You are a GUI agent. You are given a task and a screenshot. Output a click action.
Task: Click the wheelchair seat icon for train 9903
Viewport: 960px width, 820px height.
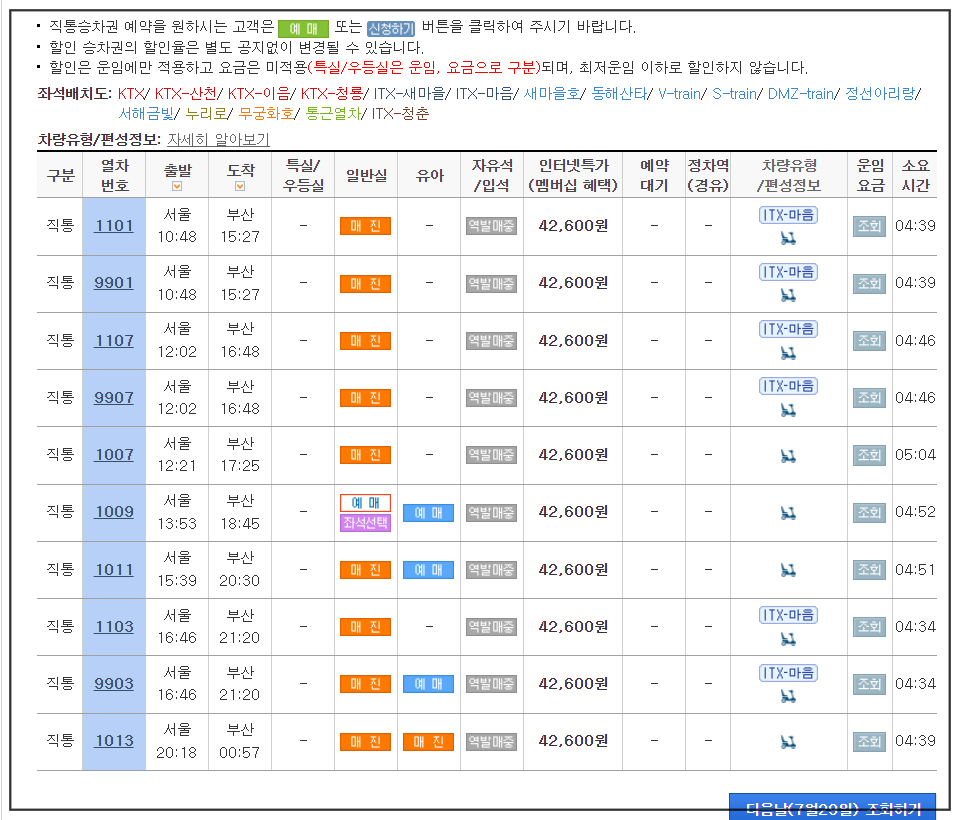[x=788, y=696]
